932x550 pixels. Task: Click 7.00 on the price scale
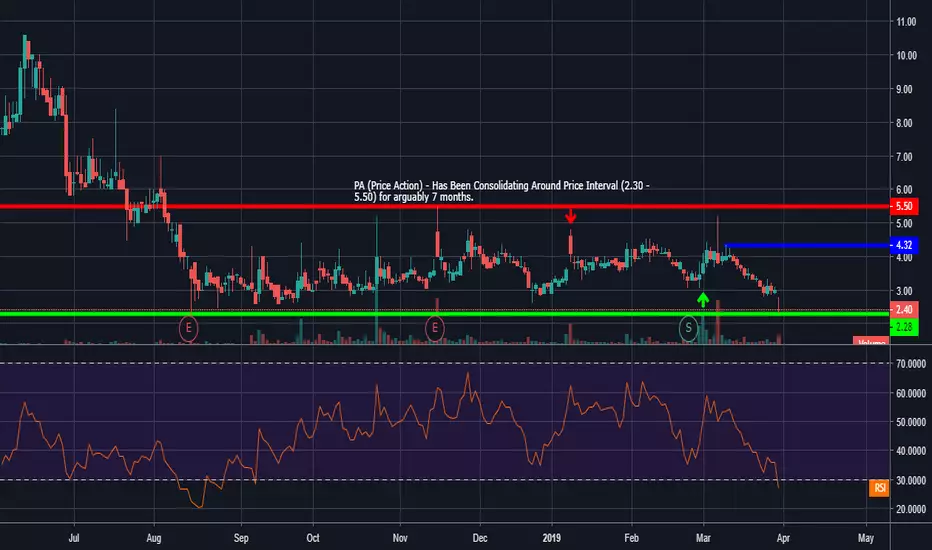[905, 157]
